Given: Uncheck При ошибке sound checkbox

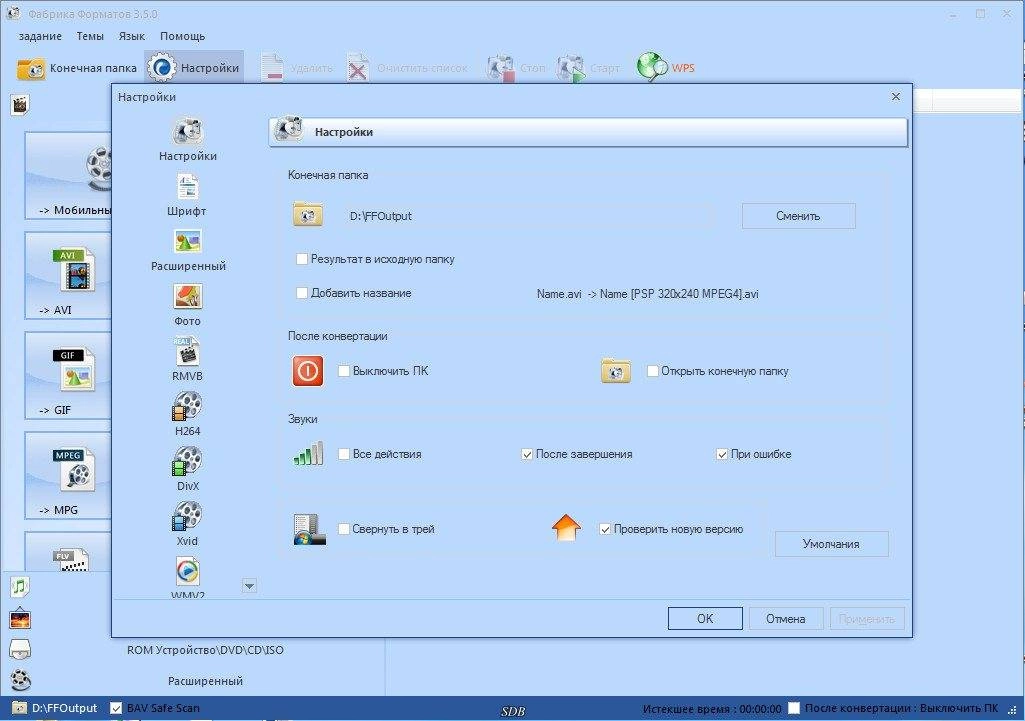Looking at the screenshot, I should [x=722, y=454].
